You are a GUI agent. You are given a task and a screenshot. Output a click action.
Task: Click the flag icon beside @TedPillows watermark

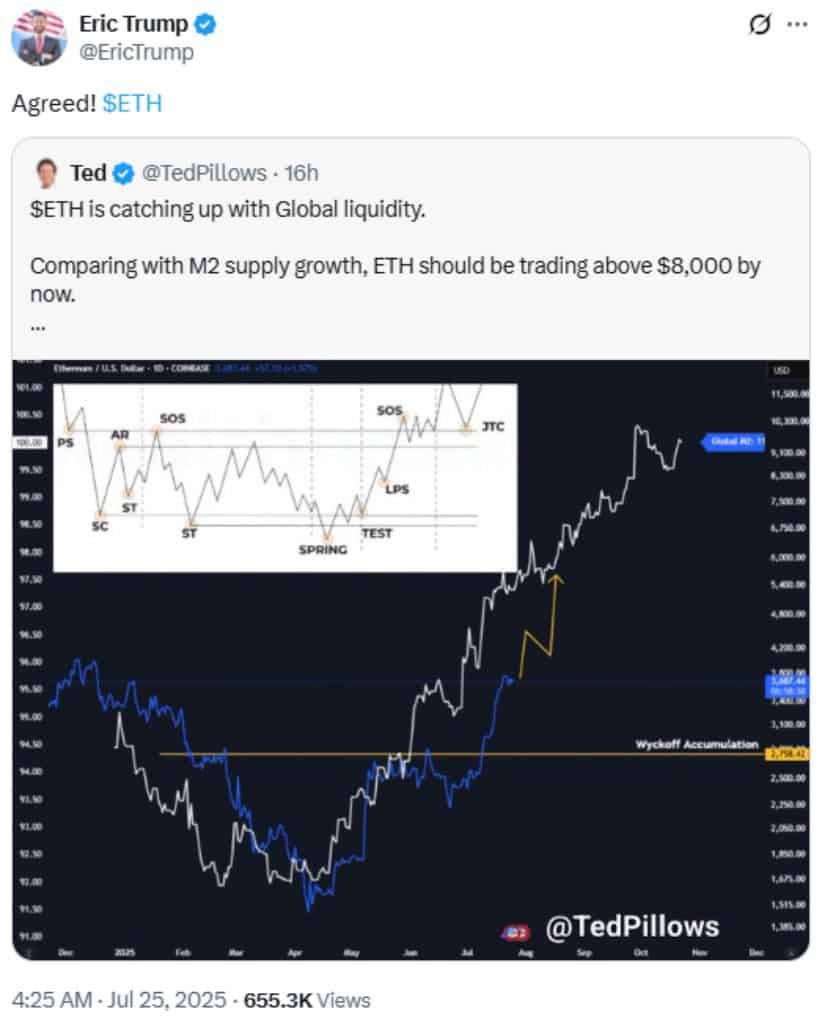[x=515, y=932]
